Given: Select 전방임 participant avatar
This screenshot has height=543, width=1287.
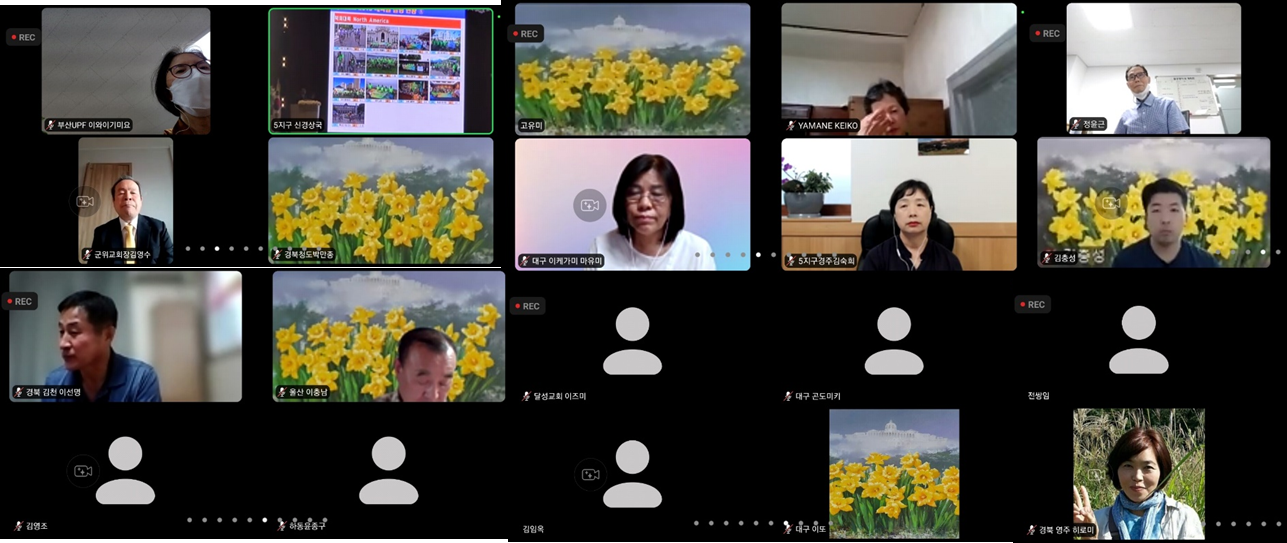Looking at the screenshot, I should coord(1139,340).
